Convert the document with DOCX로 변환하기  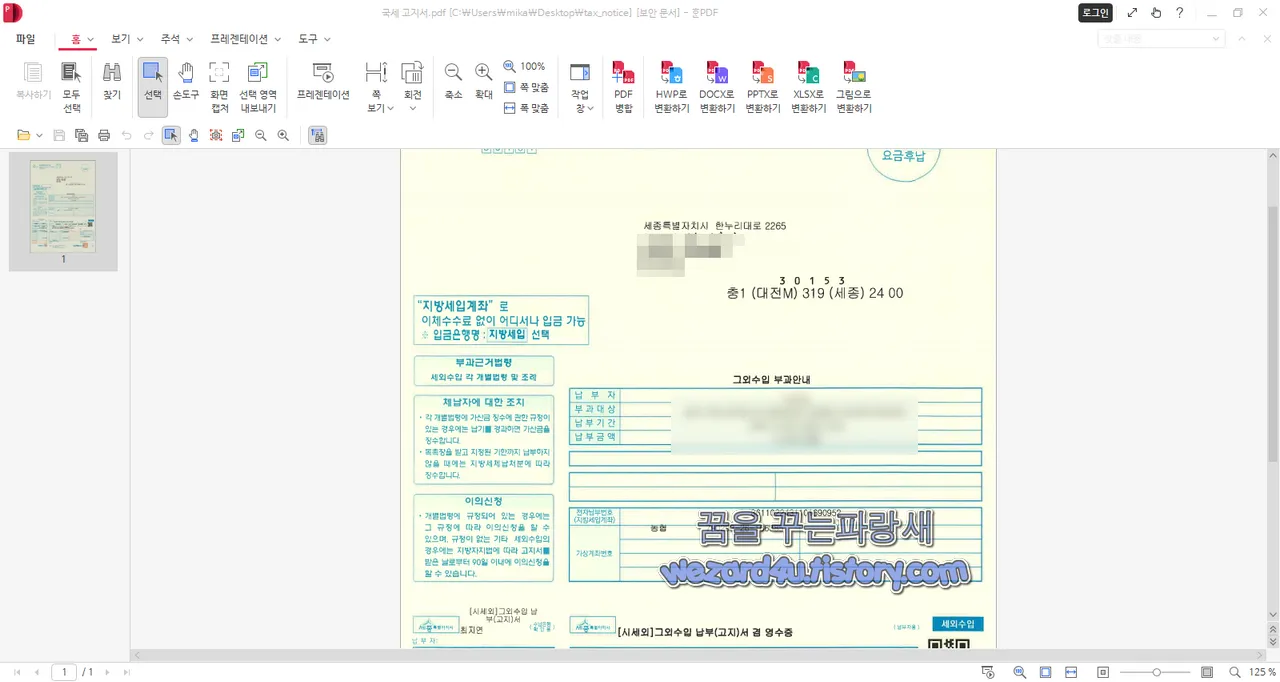(717, 86)
